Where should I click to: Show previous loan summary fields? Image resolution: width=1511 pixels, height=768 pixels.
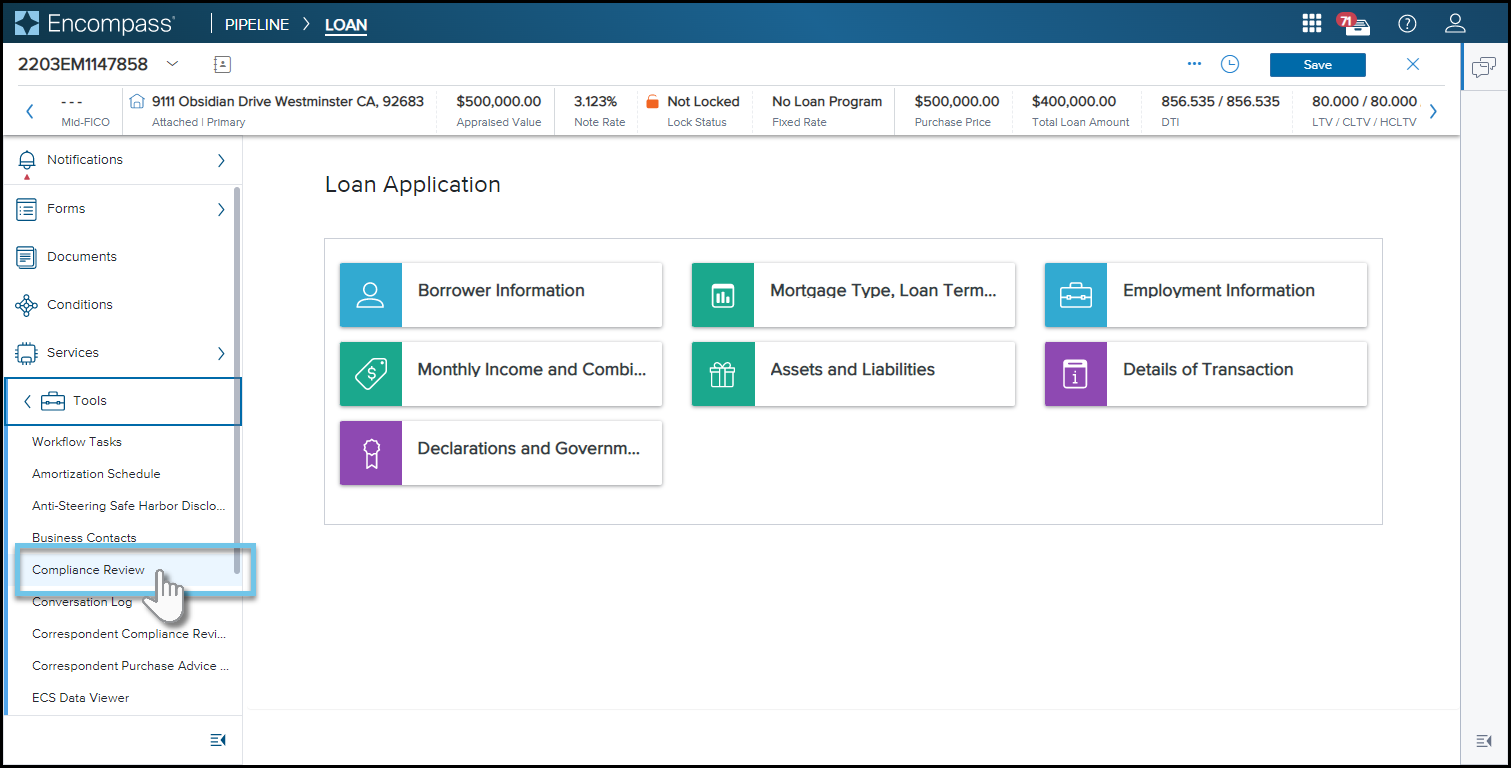[x=30, y=111]
